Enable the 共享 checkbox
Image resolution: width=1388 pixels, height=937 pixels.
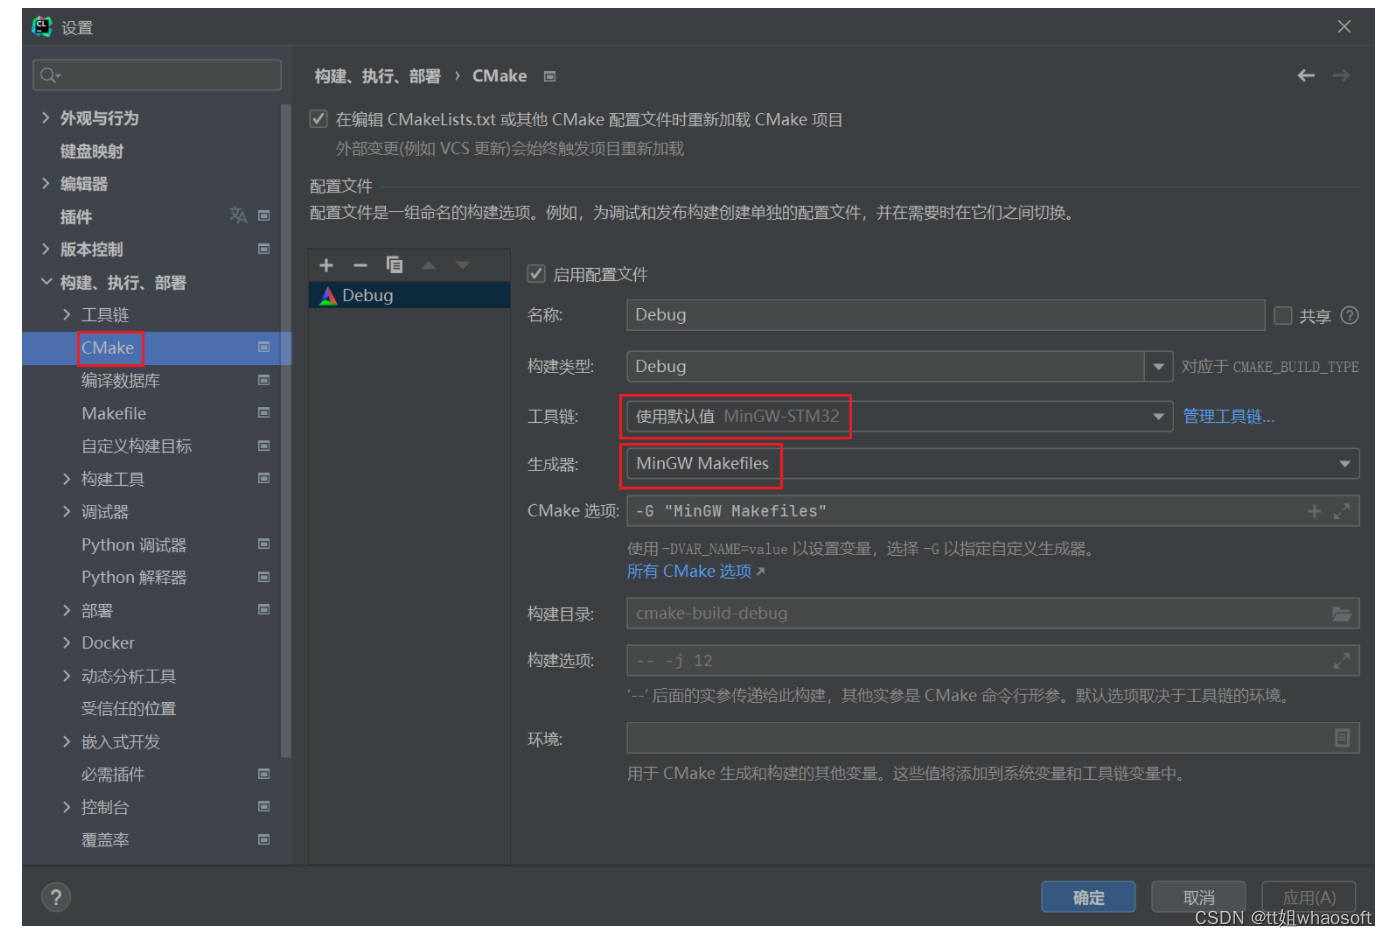1283,316
